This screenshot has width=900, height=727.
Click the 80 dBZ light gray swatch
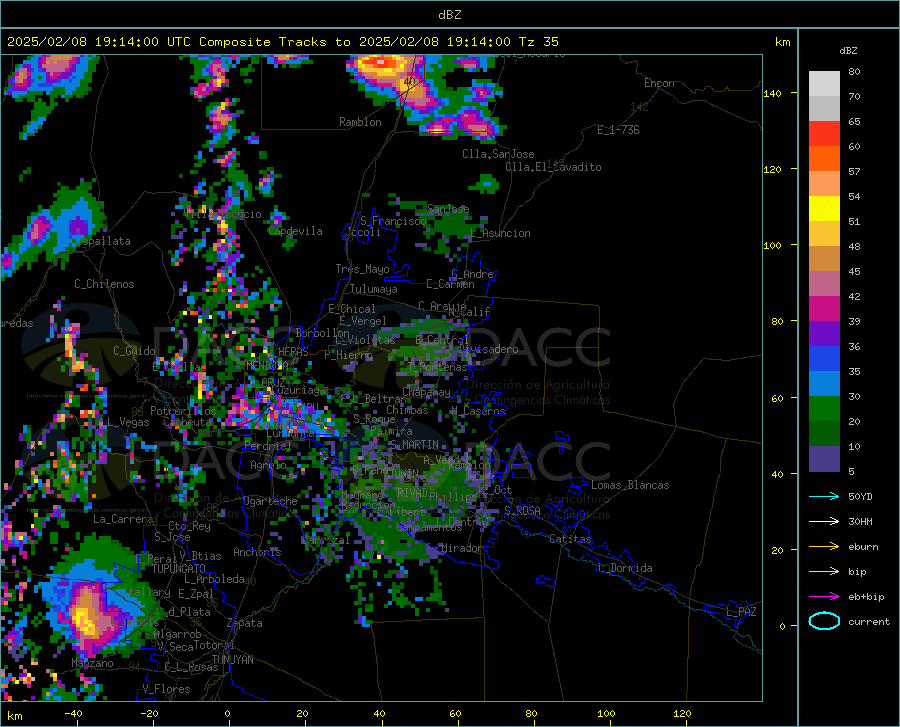824,83
